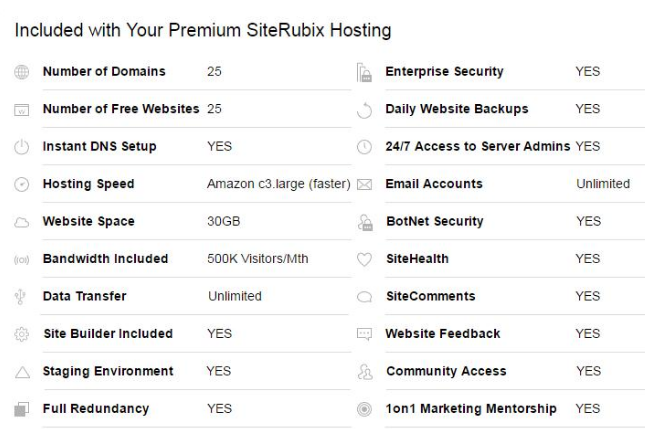Viewport: 645px width, 429px height.
Task: Click the clock icon for 24/7 Access
Action: pos(364,147)
